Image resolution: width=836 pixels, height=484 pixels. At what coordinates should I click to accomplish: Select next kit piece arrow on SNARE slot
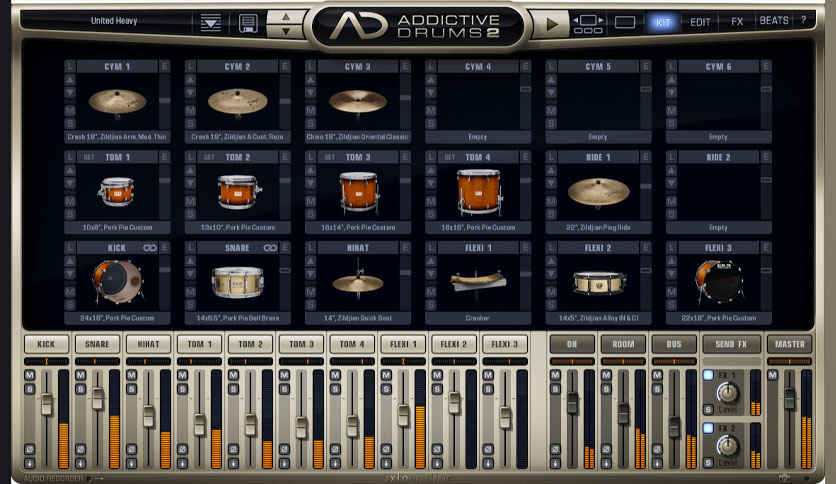pos(190,274)
